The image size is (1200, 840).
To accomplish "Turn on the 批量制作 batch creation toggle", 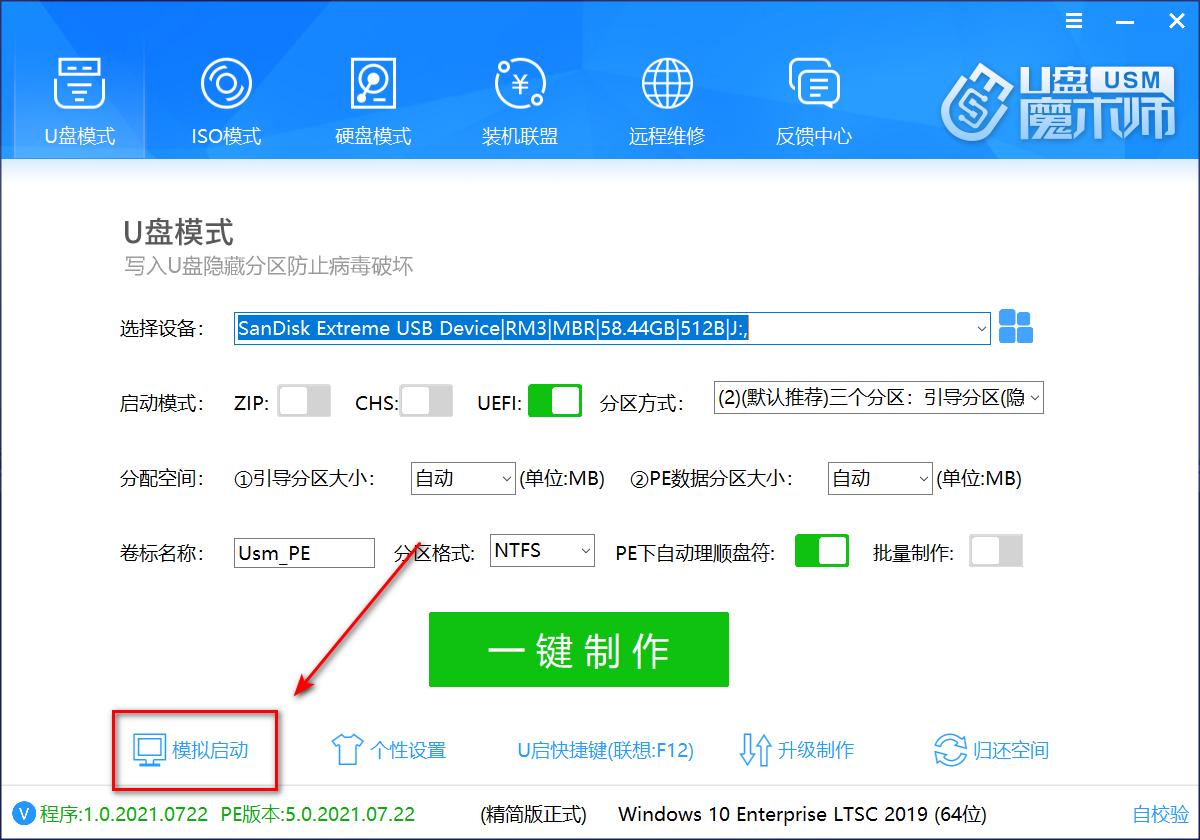I will tap(996, 551).
